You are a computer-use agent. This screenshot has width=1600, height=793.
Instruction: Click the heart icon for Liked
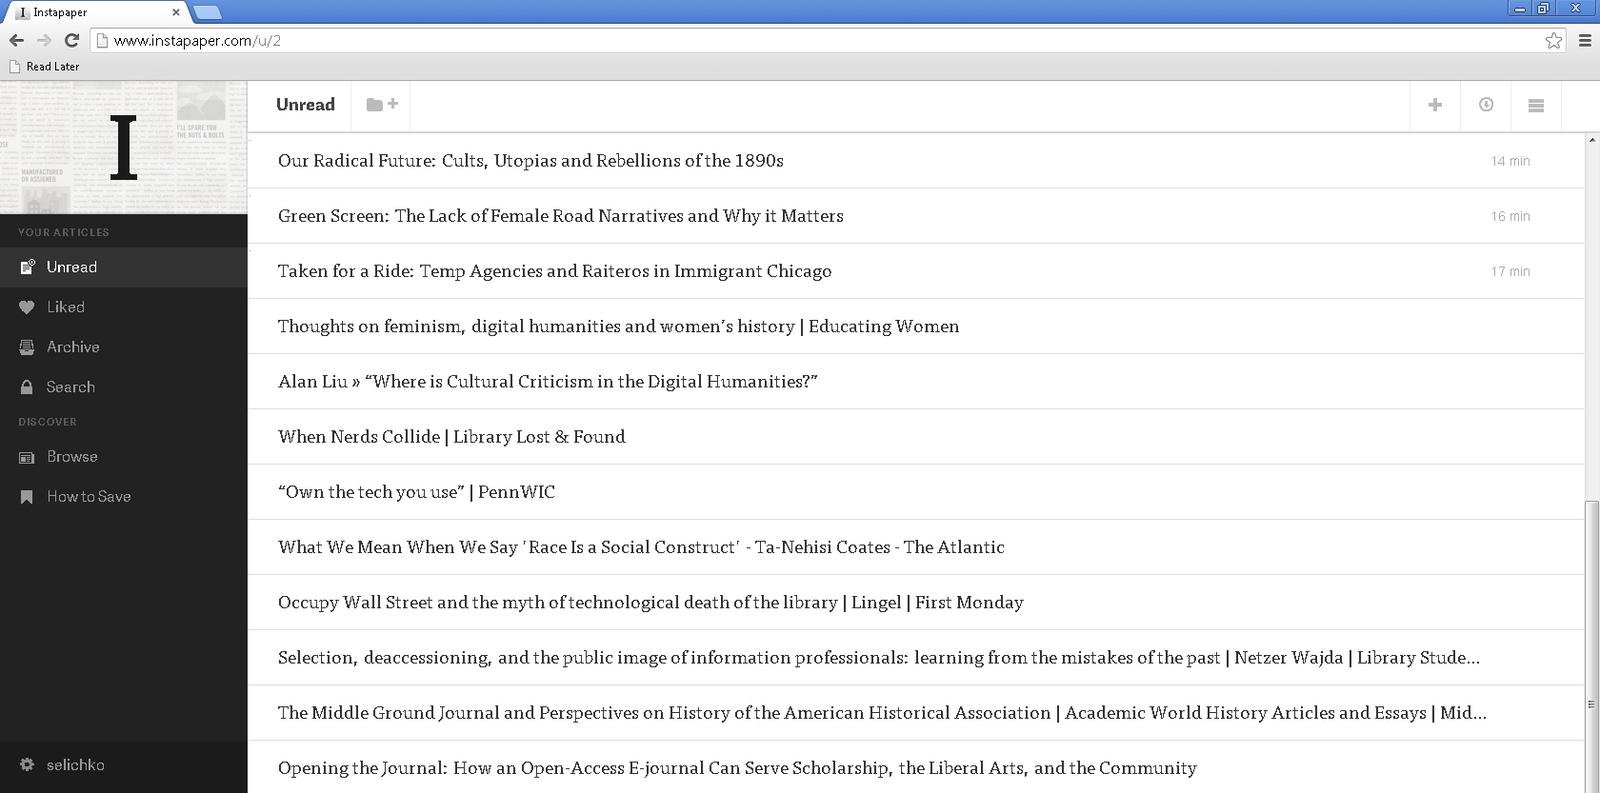[x=27, y=308]
